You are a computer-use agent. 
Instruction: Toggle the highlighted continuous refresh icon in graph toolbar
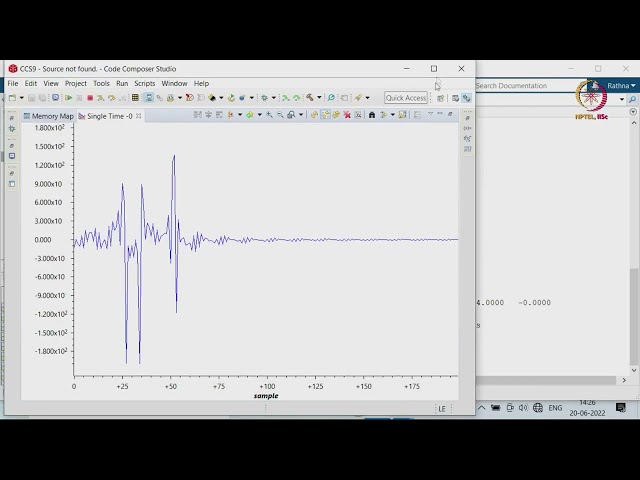click(325, 115)
